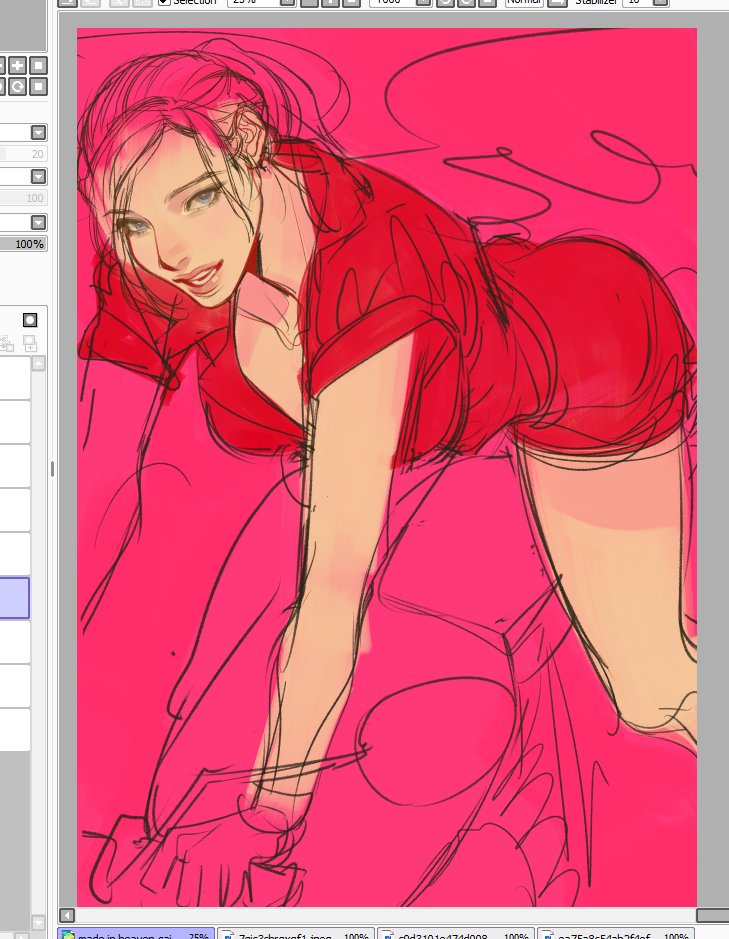Click the canvas horizontal scrollbar left arrow
Viewport: 729px width, 939px height.
click(67, 915)
